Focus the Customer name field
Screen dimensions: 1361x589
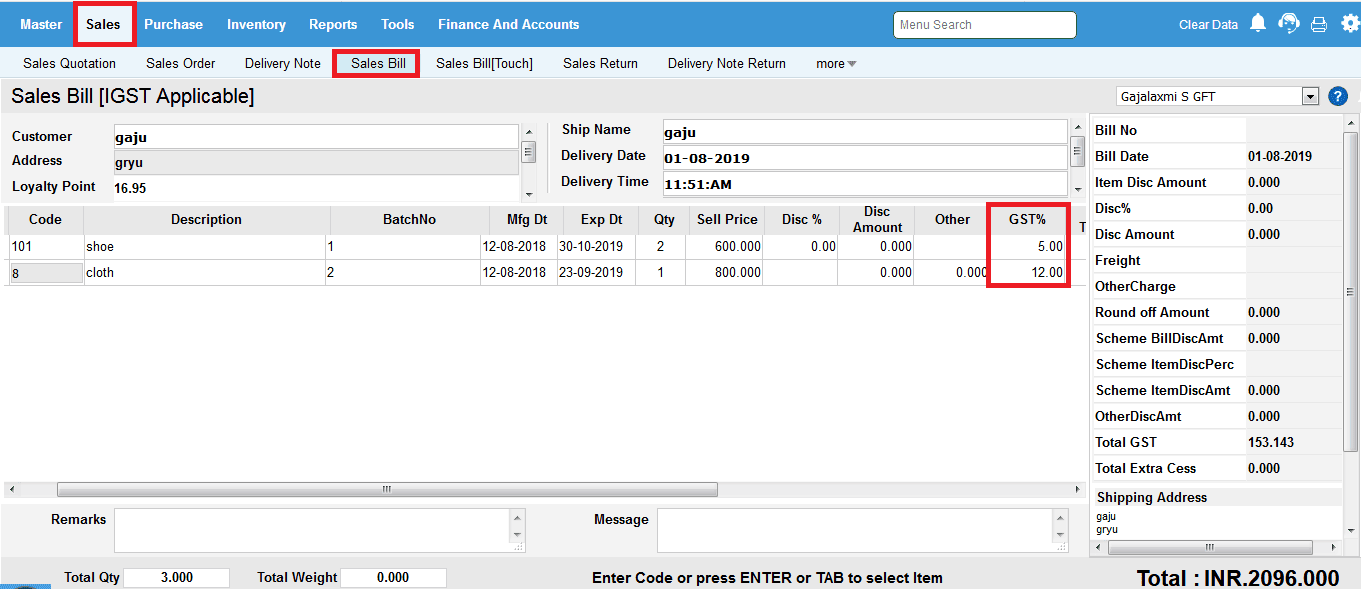pyautogui.click(x=315, y=137)
